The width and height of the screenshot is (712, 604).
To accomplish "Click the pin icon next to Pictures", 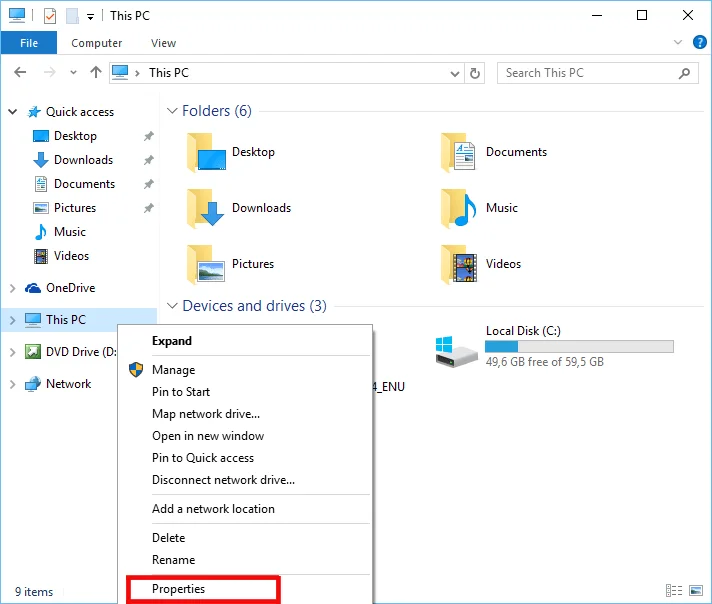I will click(148, 208).
